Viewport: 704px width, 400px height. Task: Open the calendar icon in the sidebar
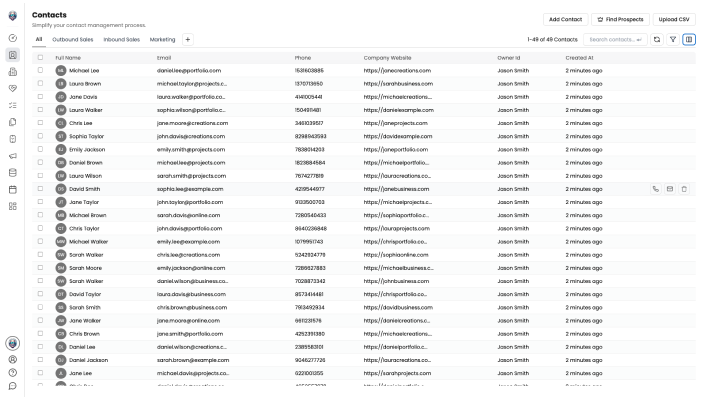click(x=13, y=188)
